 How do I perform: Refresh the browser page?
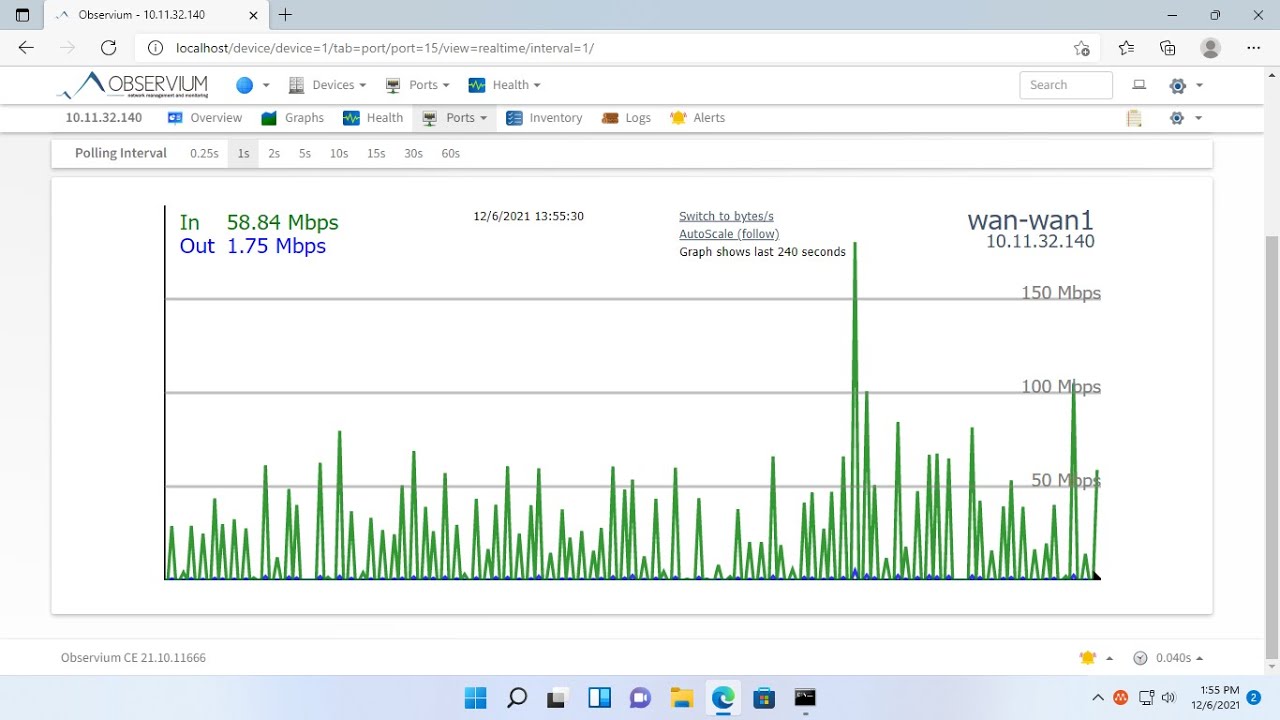point(109,47)
